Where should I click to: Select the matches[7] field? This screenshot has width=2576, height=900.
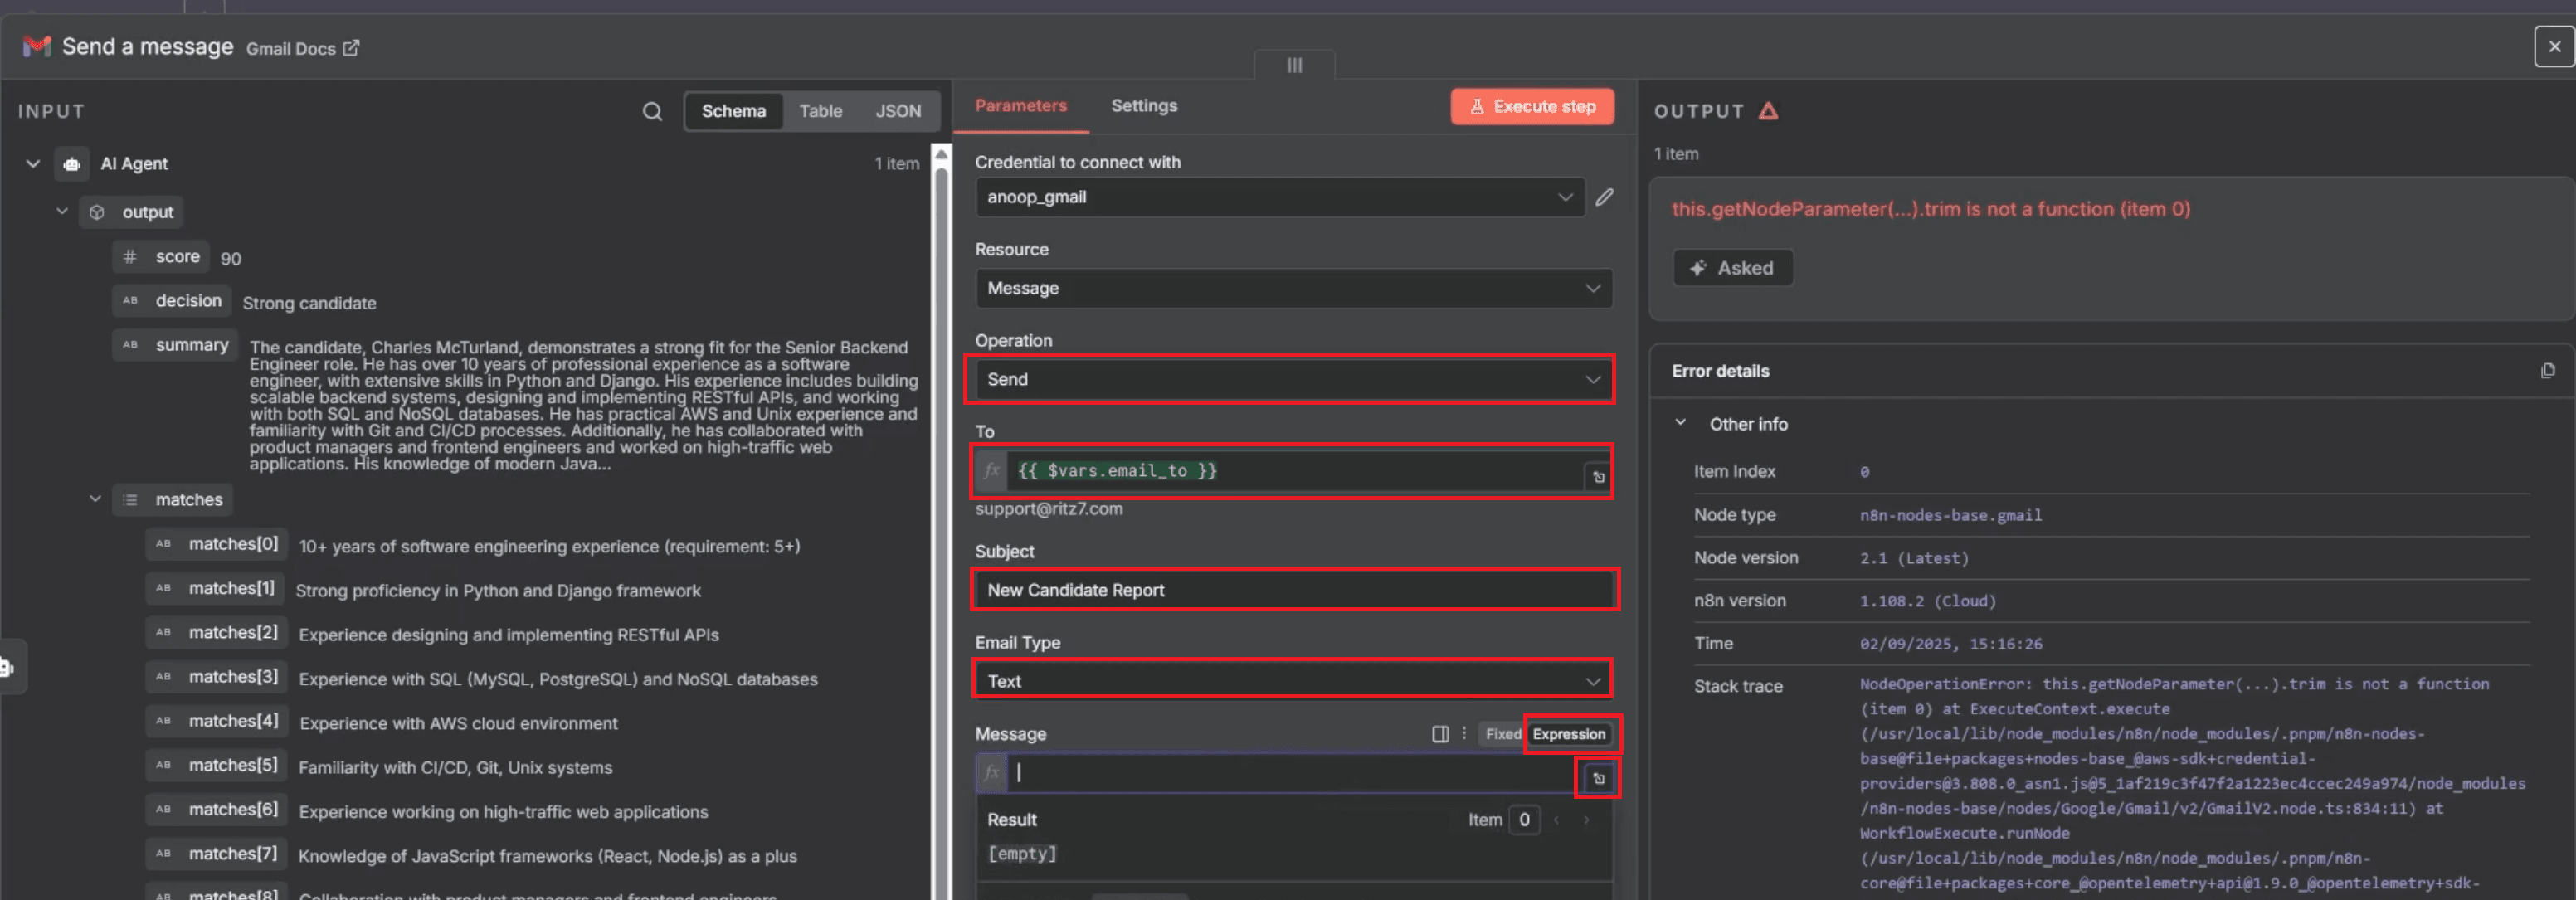217,853
